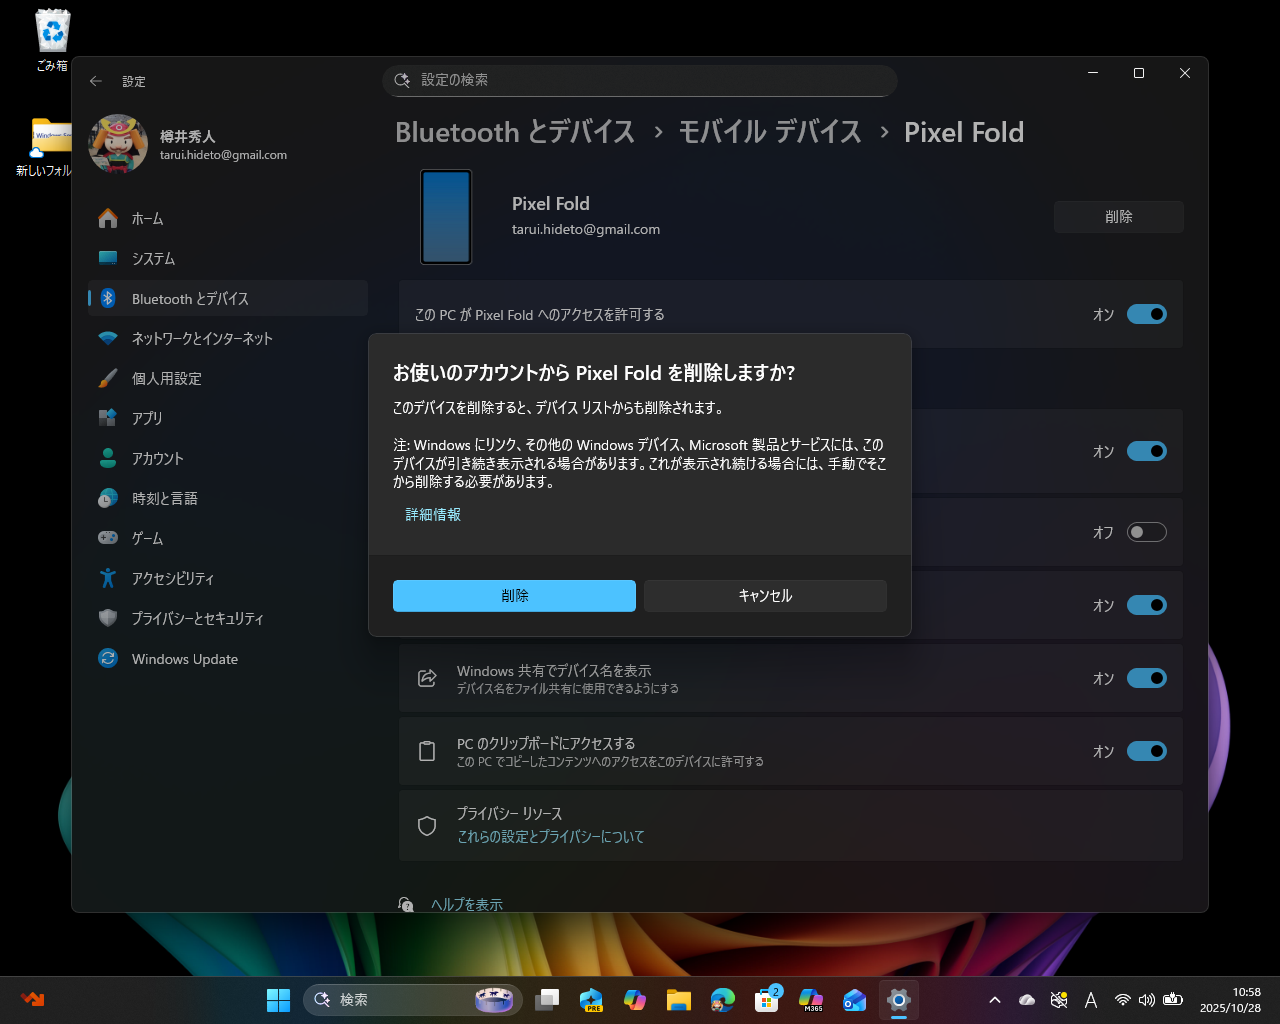Click the magnifier icon in 設定の検索 box

click(x=402, y=80)
